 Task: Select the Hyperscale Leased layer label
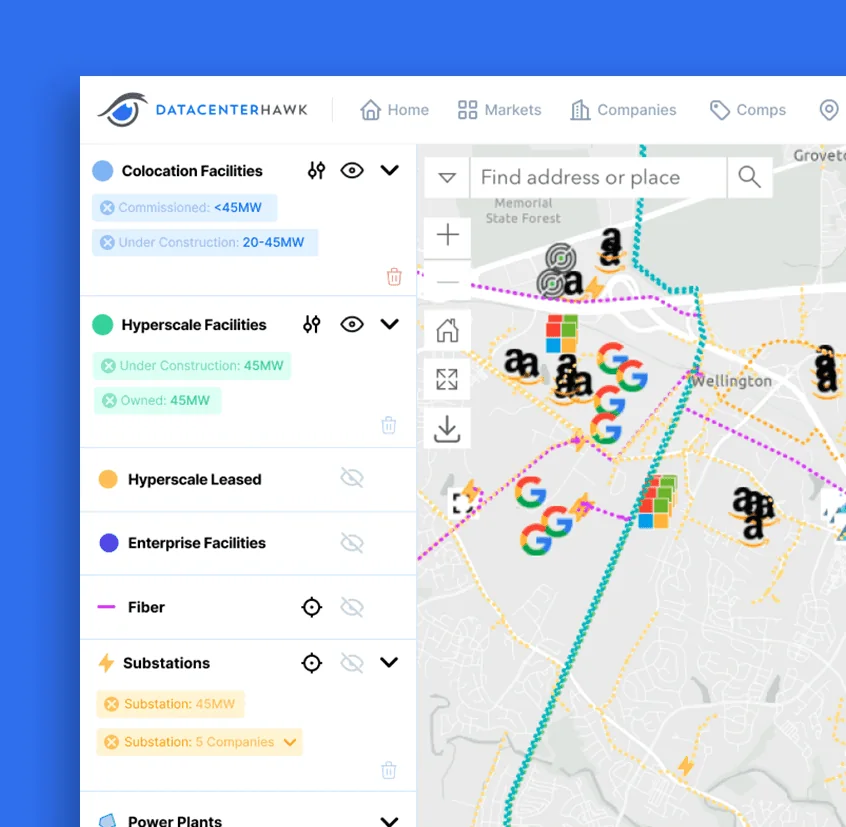194,479
